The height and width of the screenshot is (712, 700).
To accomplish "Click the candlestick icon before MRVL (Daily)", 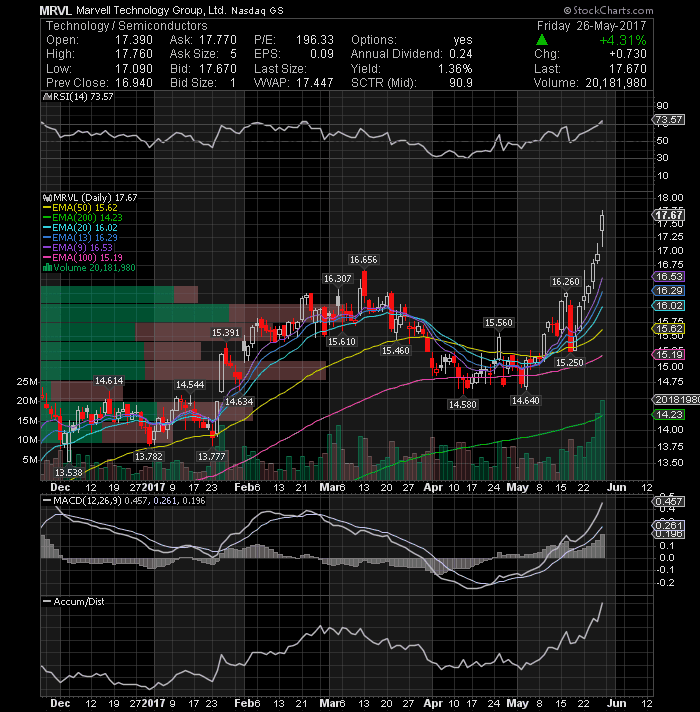I will [x=47, y=198].
